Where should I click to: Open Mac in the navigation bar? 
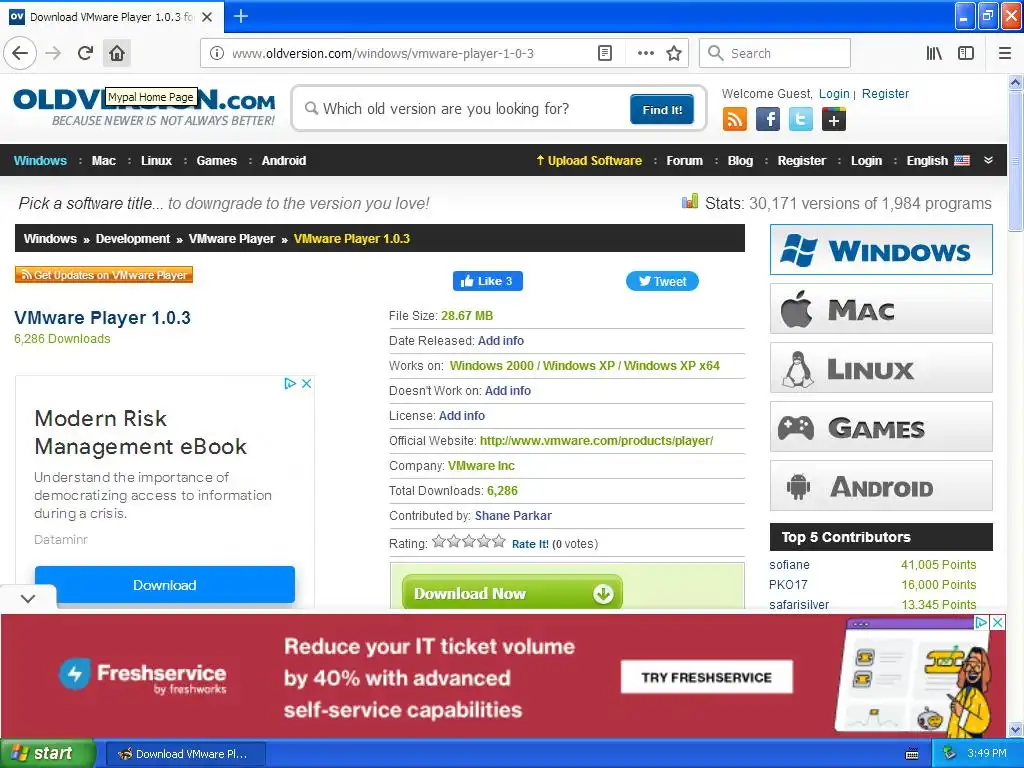[104, 161]
